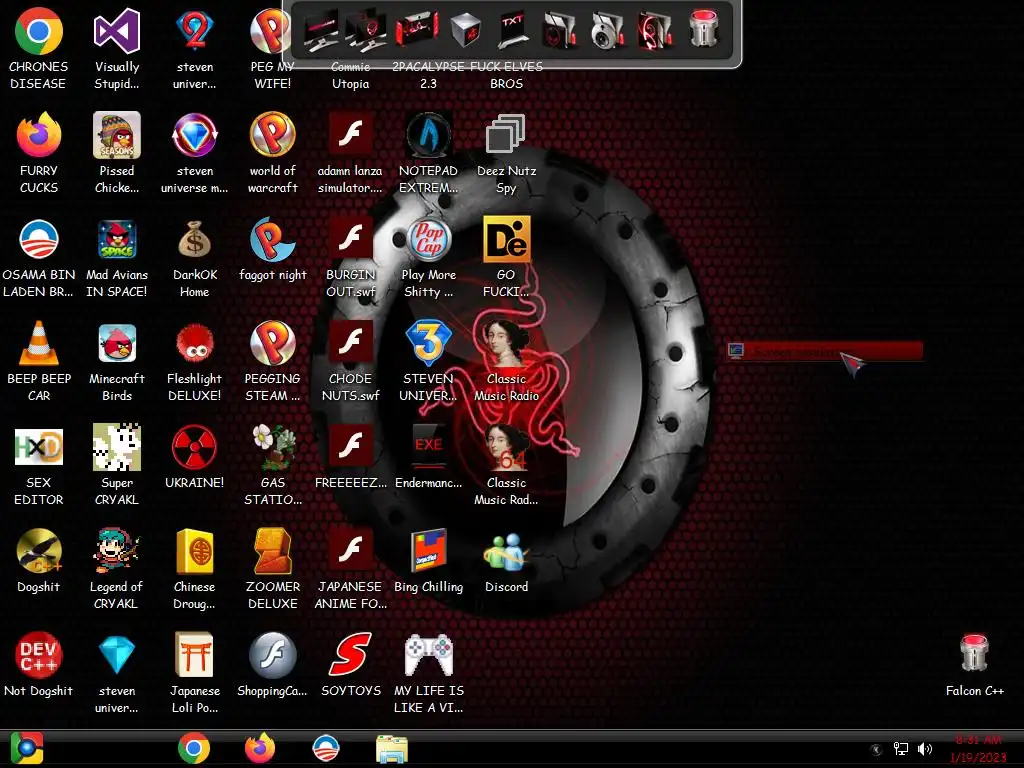Image resolution: width=1024 pixels, height=768 pixels.
Task: Open the gamepad 'MY LIFE IS LIKE A VI...' icon
Action: (x=428, y=655)
